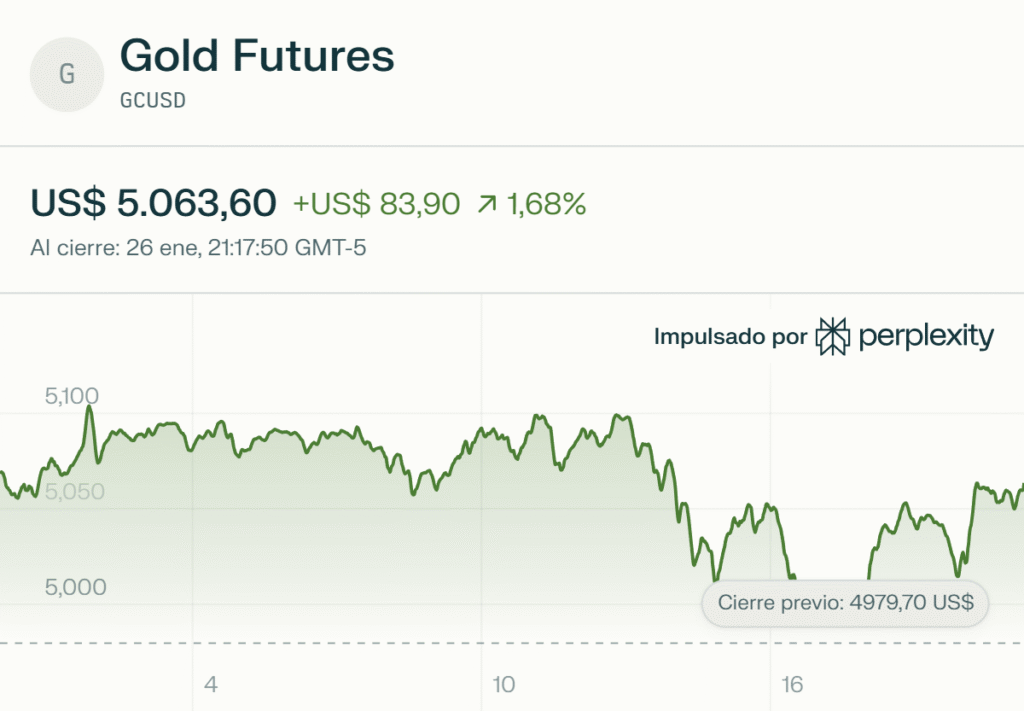Open the Gold Futures title
The image size is (1024, 711).
pyautogui.click(x=257, y=56)
